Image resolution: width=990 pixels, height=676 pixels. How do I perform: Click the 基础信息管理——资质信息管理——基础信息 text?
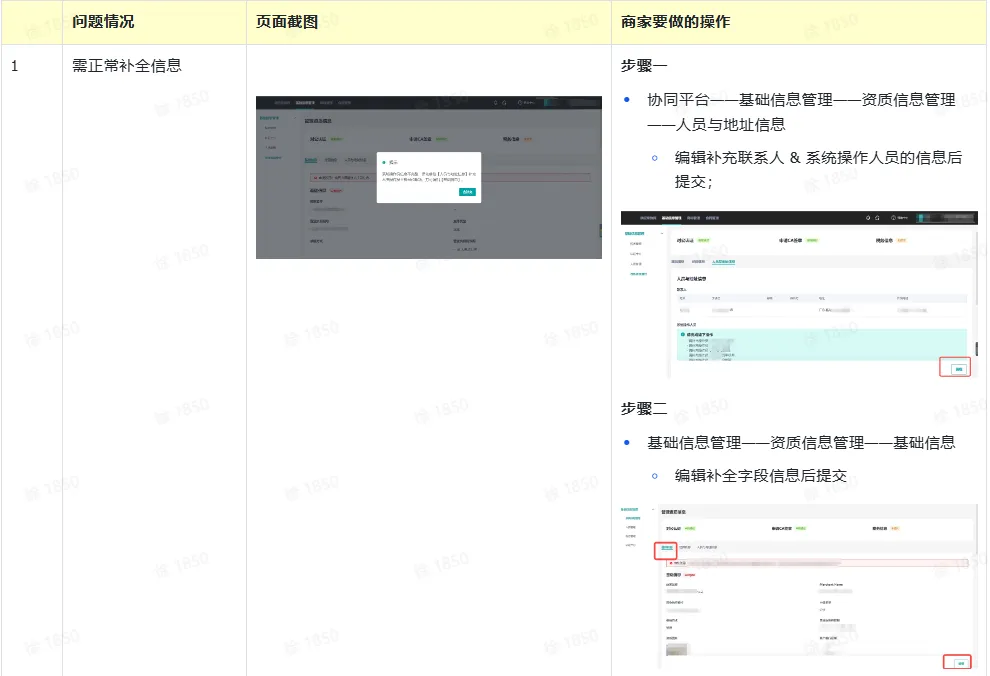pyautogui.click(x=801, y=442)
